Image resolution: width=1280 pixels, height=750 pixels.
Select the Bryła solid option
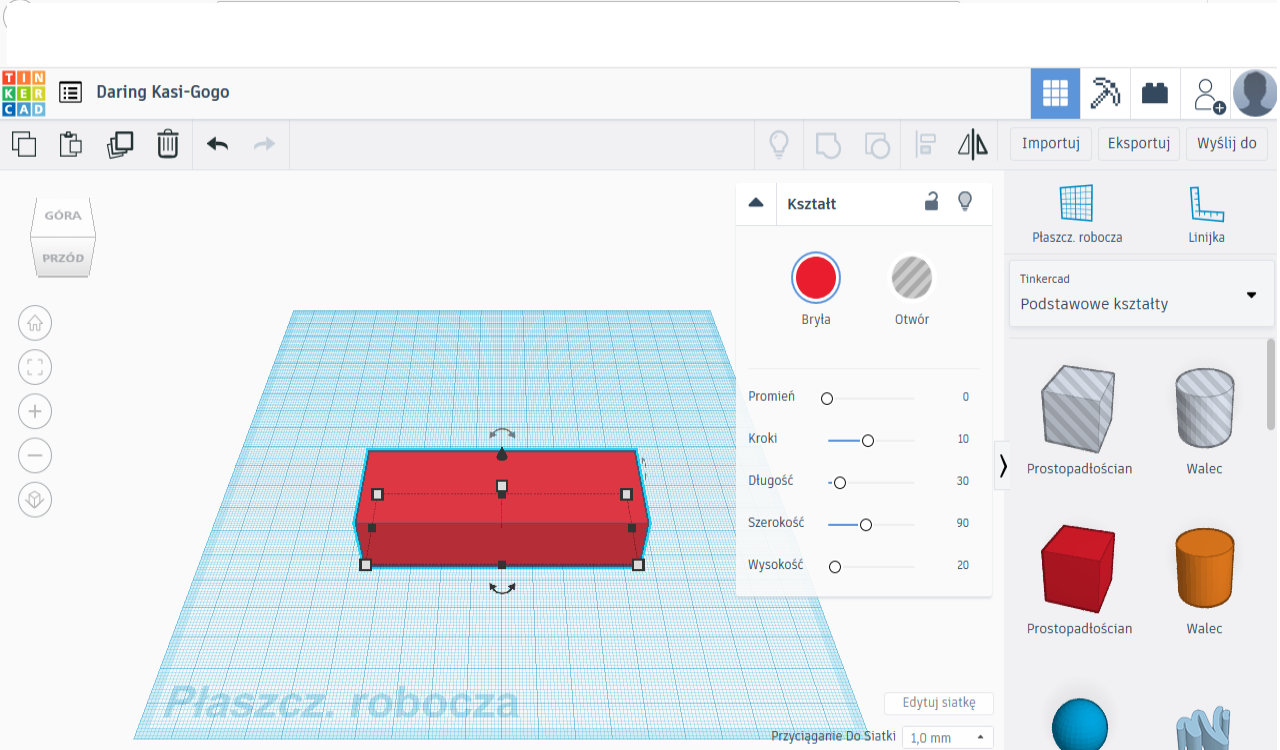pos(815,278)
